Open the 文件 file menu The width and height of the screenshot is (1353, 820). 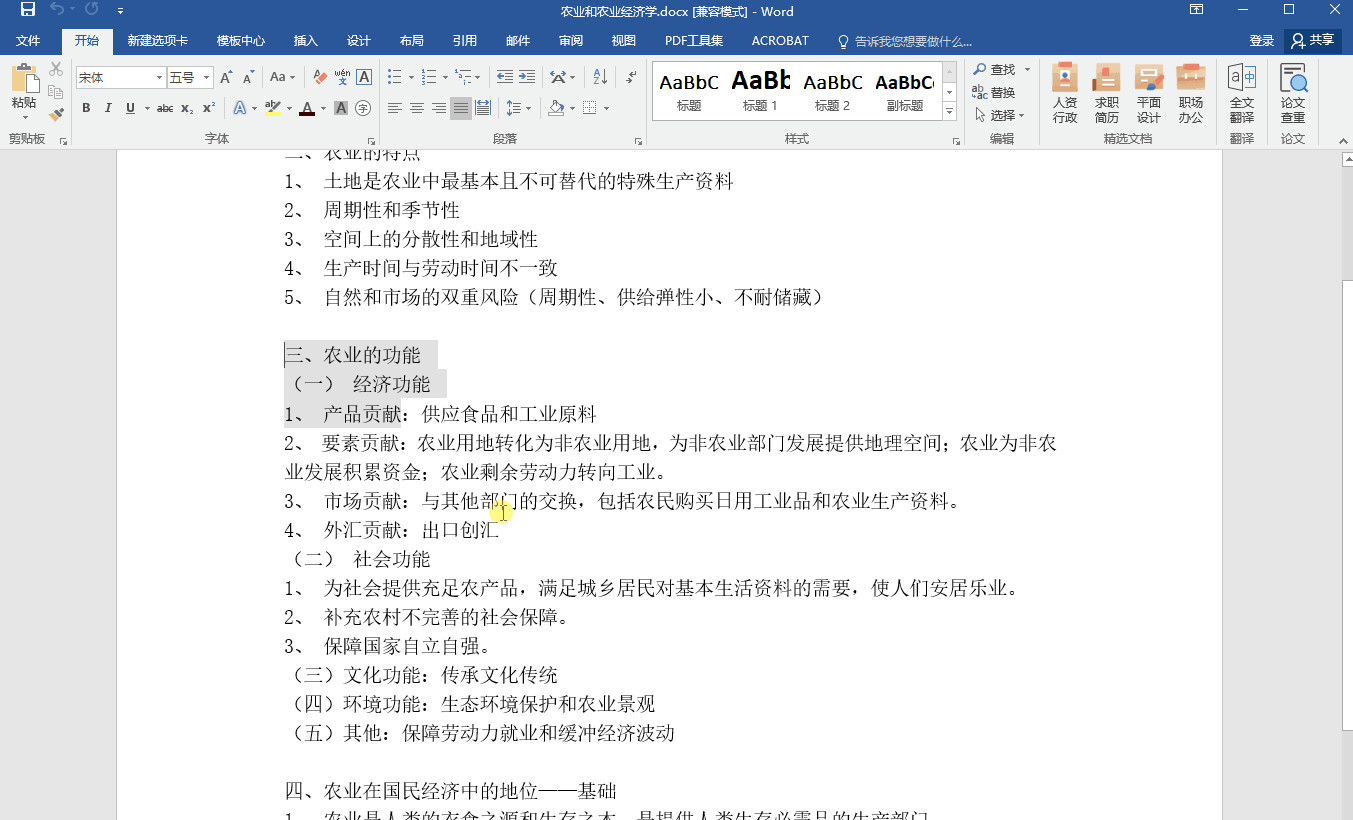point(28,41)
